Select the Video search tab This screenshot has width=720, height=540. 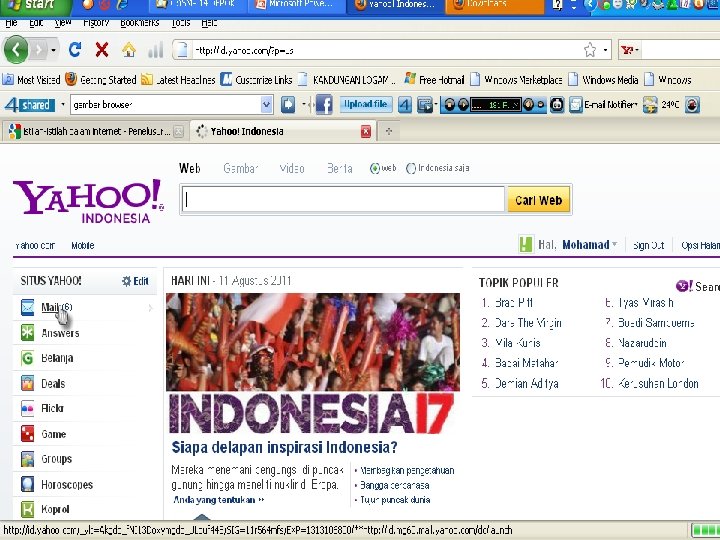coord(292,169)
